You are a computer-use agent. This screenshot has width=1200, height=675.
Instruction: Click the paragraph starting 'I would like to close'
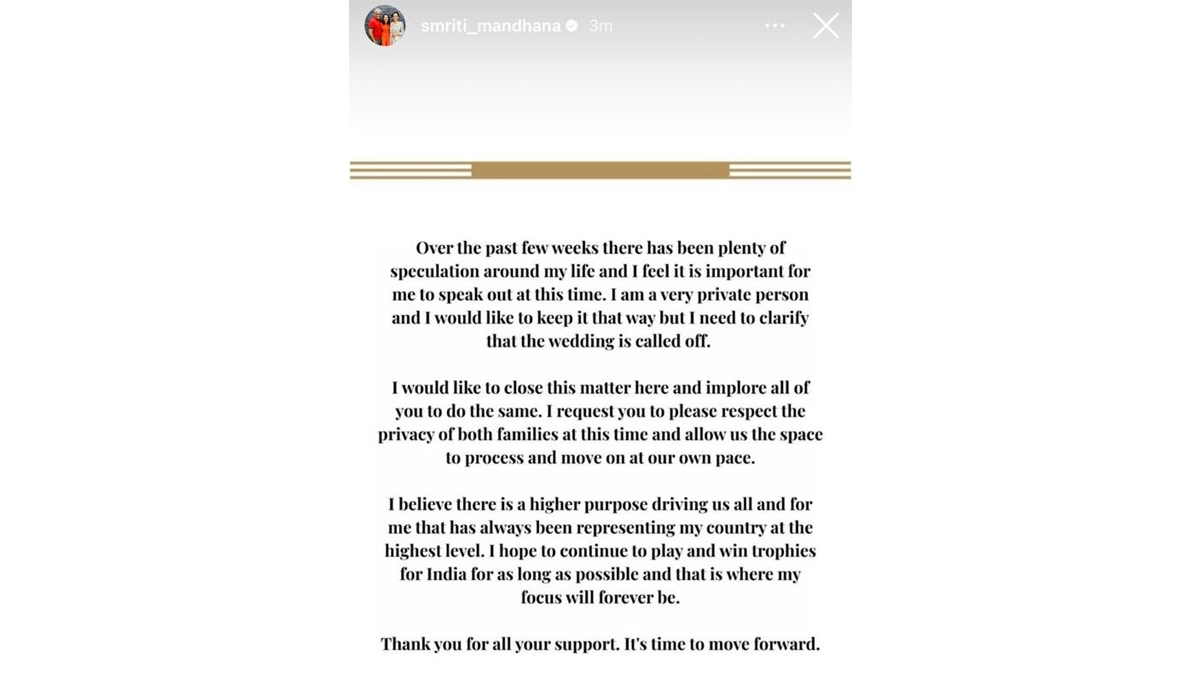point(600,422)
